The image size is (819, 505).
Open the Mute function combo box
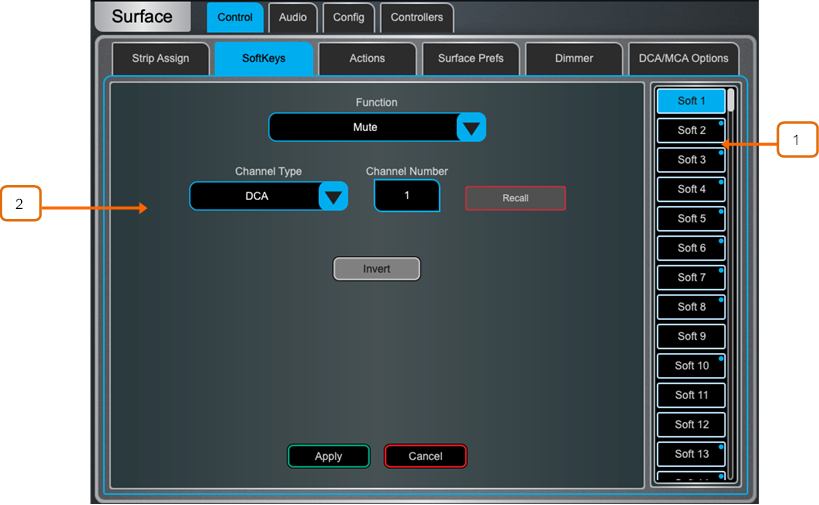(x=364, y=128)
